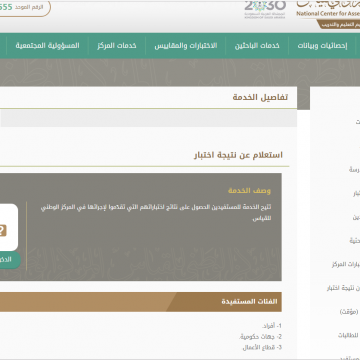Open the إحصائيات وبيانات menu

(x=322, y=46)
